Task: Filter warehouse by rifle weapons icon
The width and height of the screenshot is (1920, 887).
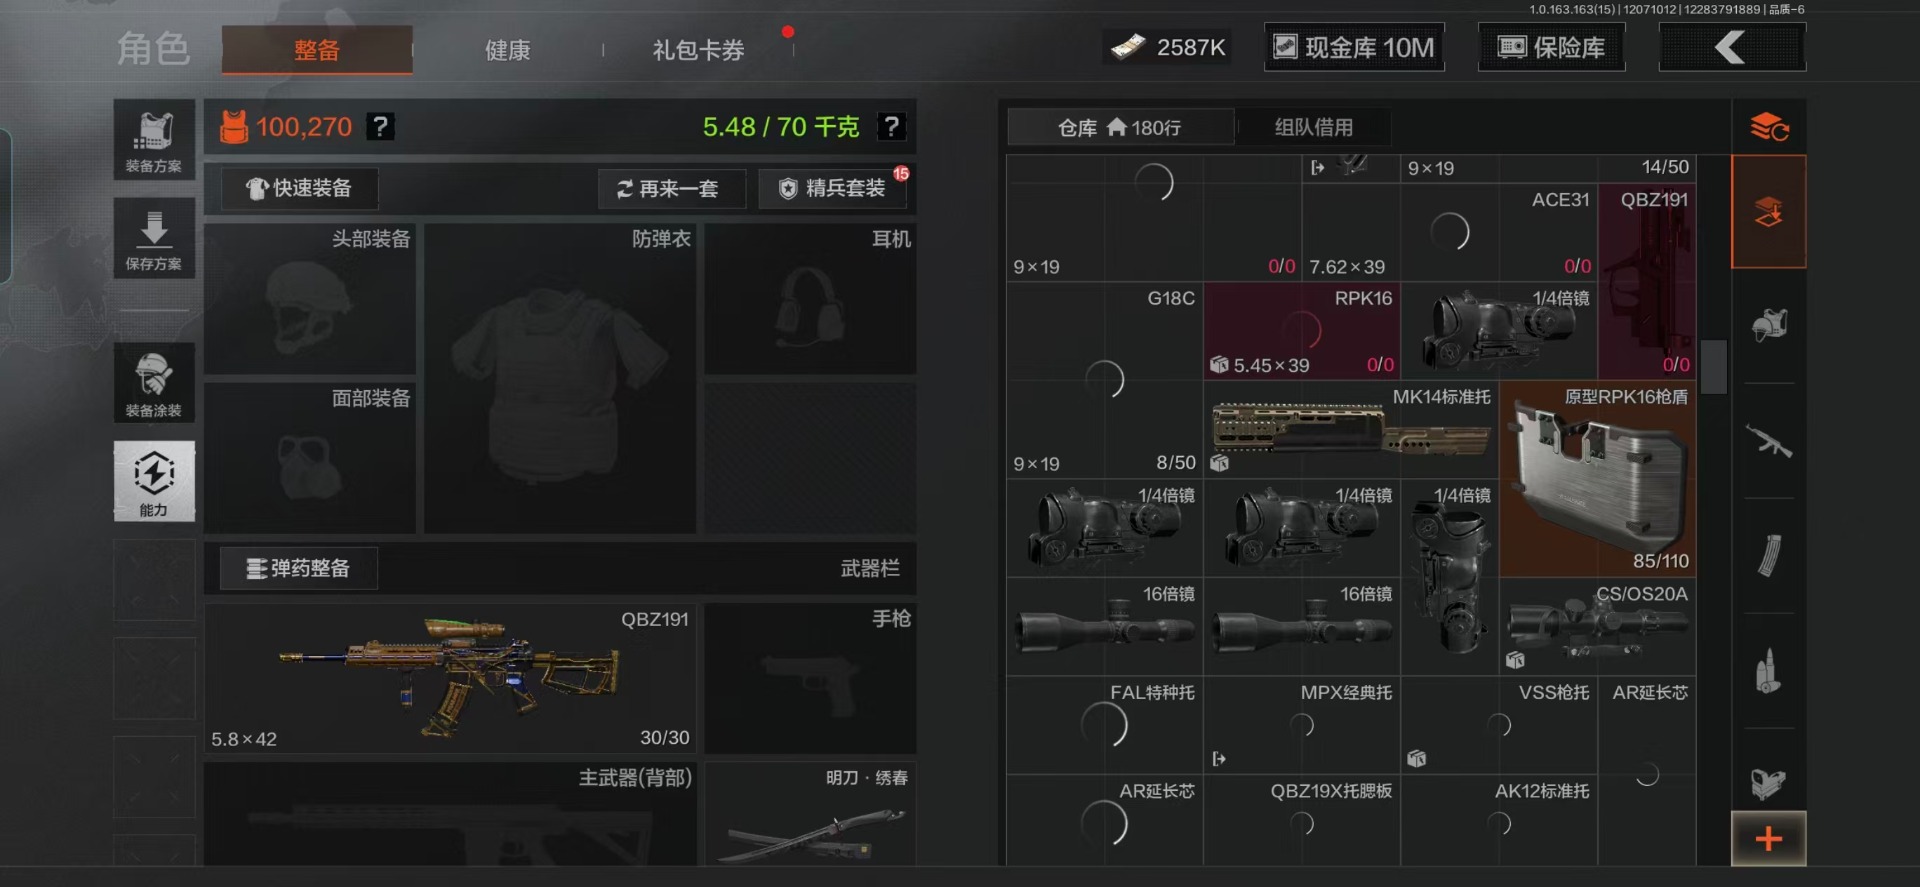Action: [x=1768, y=441]
